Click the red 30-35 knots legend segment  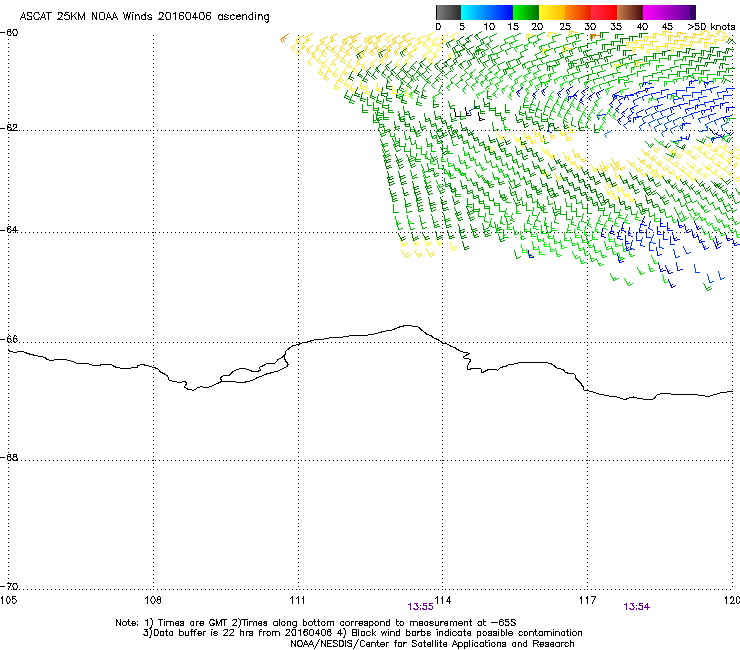point(604,12)
